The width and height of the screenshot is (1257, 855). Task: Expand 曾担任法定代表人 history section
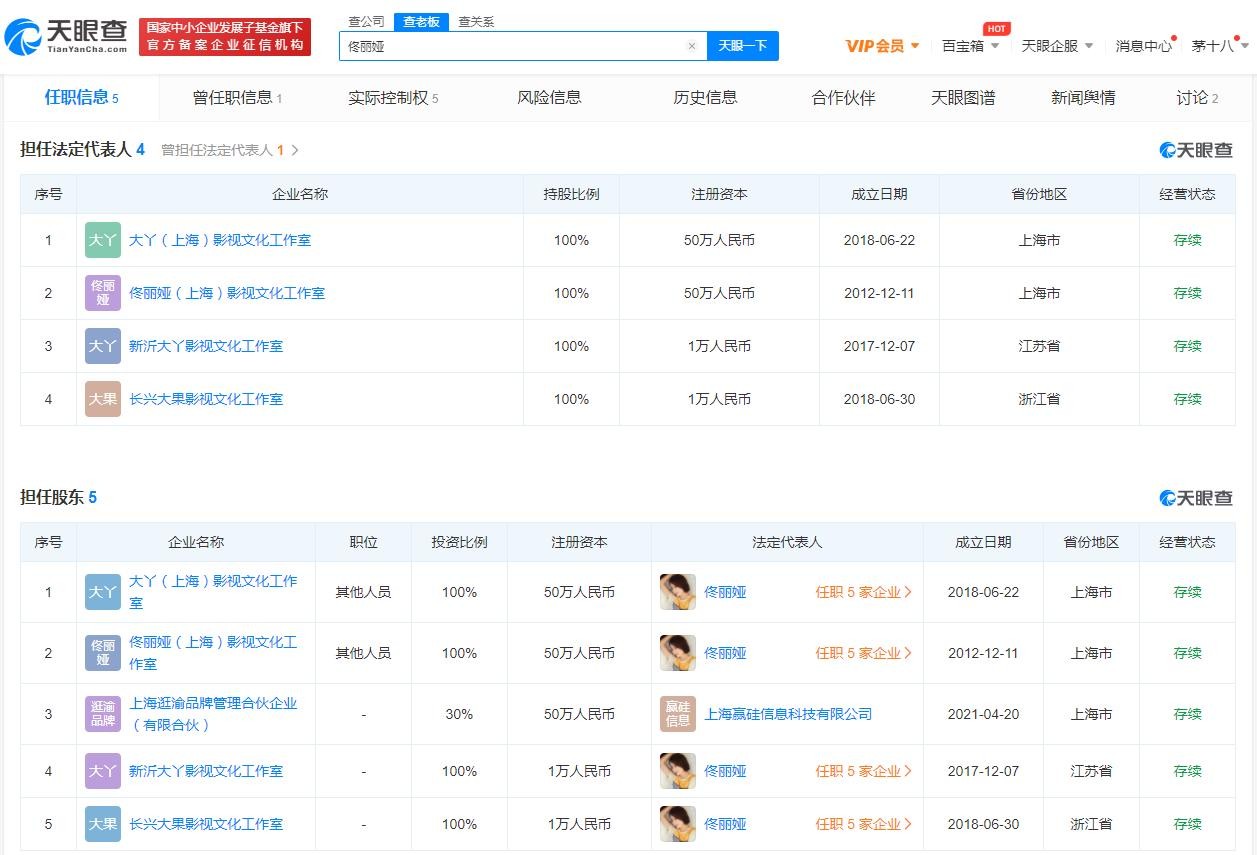tap(230, 150)
